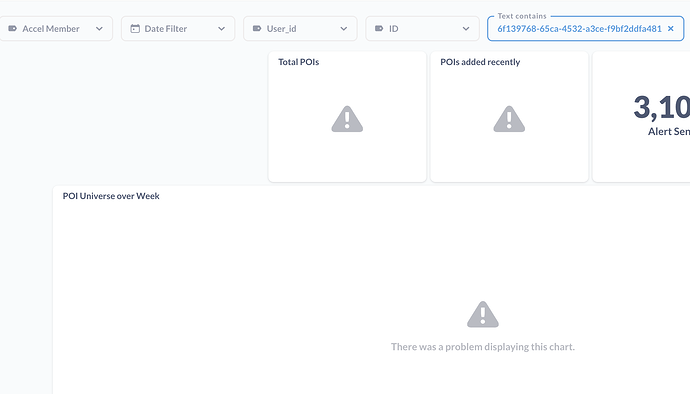Image resolution: width=690 pixels, height=394 pixels.
Task: Click the Alert Sent number value
Action: tap(661, 107)
